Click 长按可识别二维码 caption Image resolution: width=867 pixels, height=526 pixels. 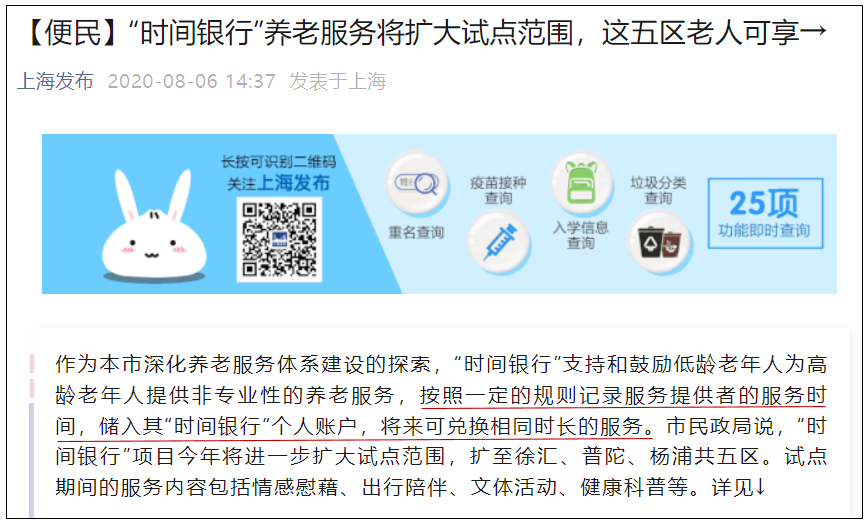click(x=278, y=162)
